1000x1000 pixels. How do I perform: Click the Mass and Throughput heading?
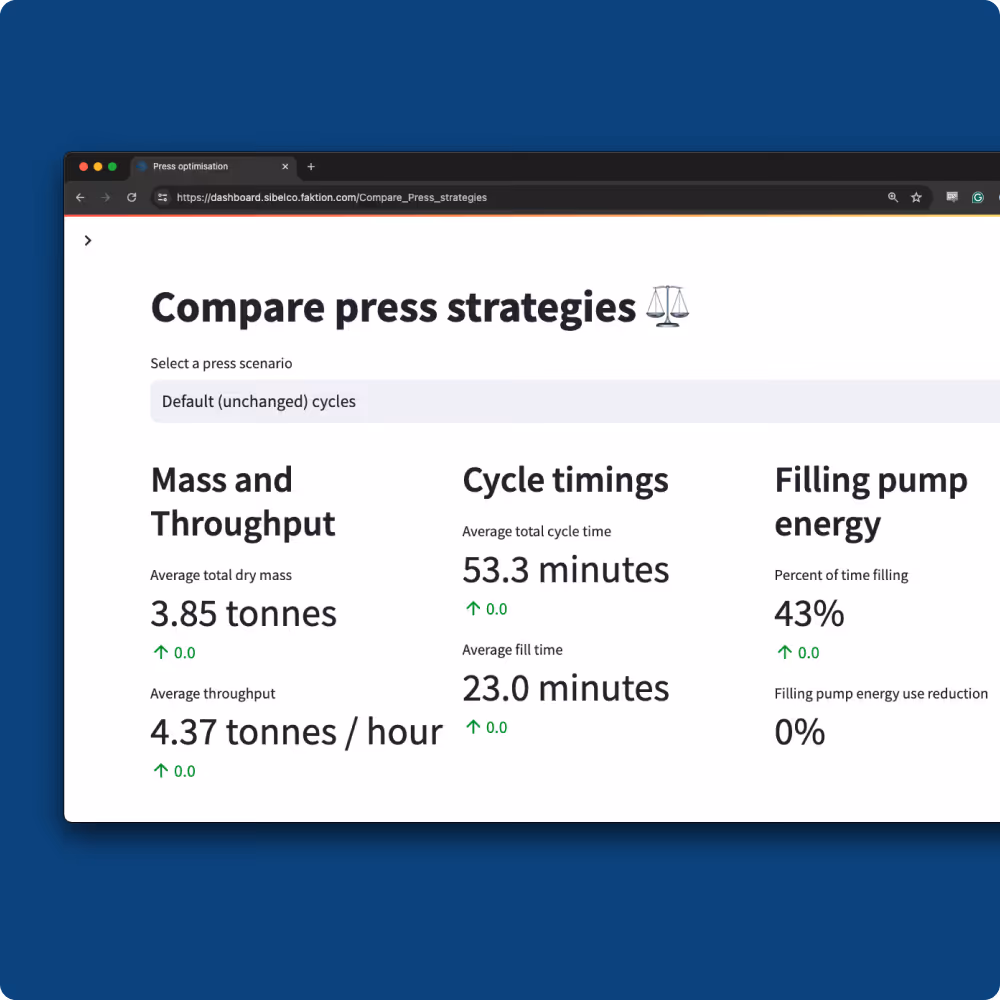click(243, 502)
